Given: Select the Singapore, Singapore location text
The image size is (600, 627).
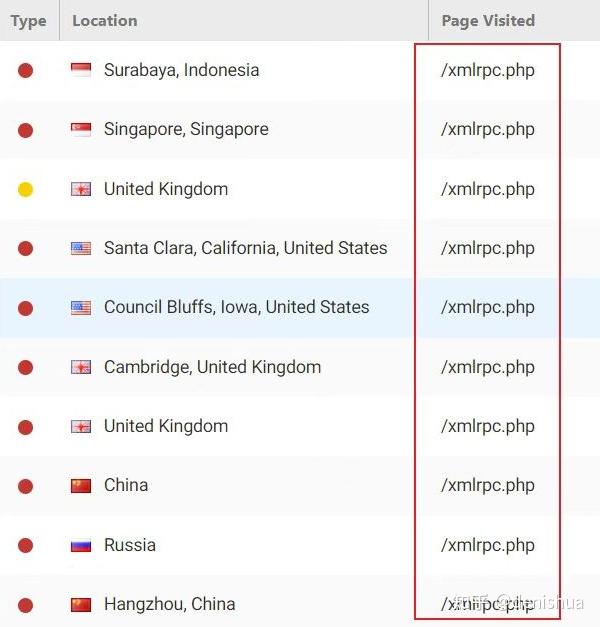Looking at the screenshot, I should pos(186,129).
